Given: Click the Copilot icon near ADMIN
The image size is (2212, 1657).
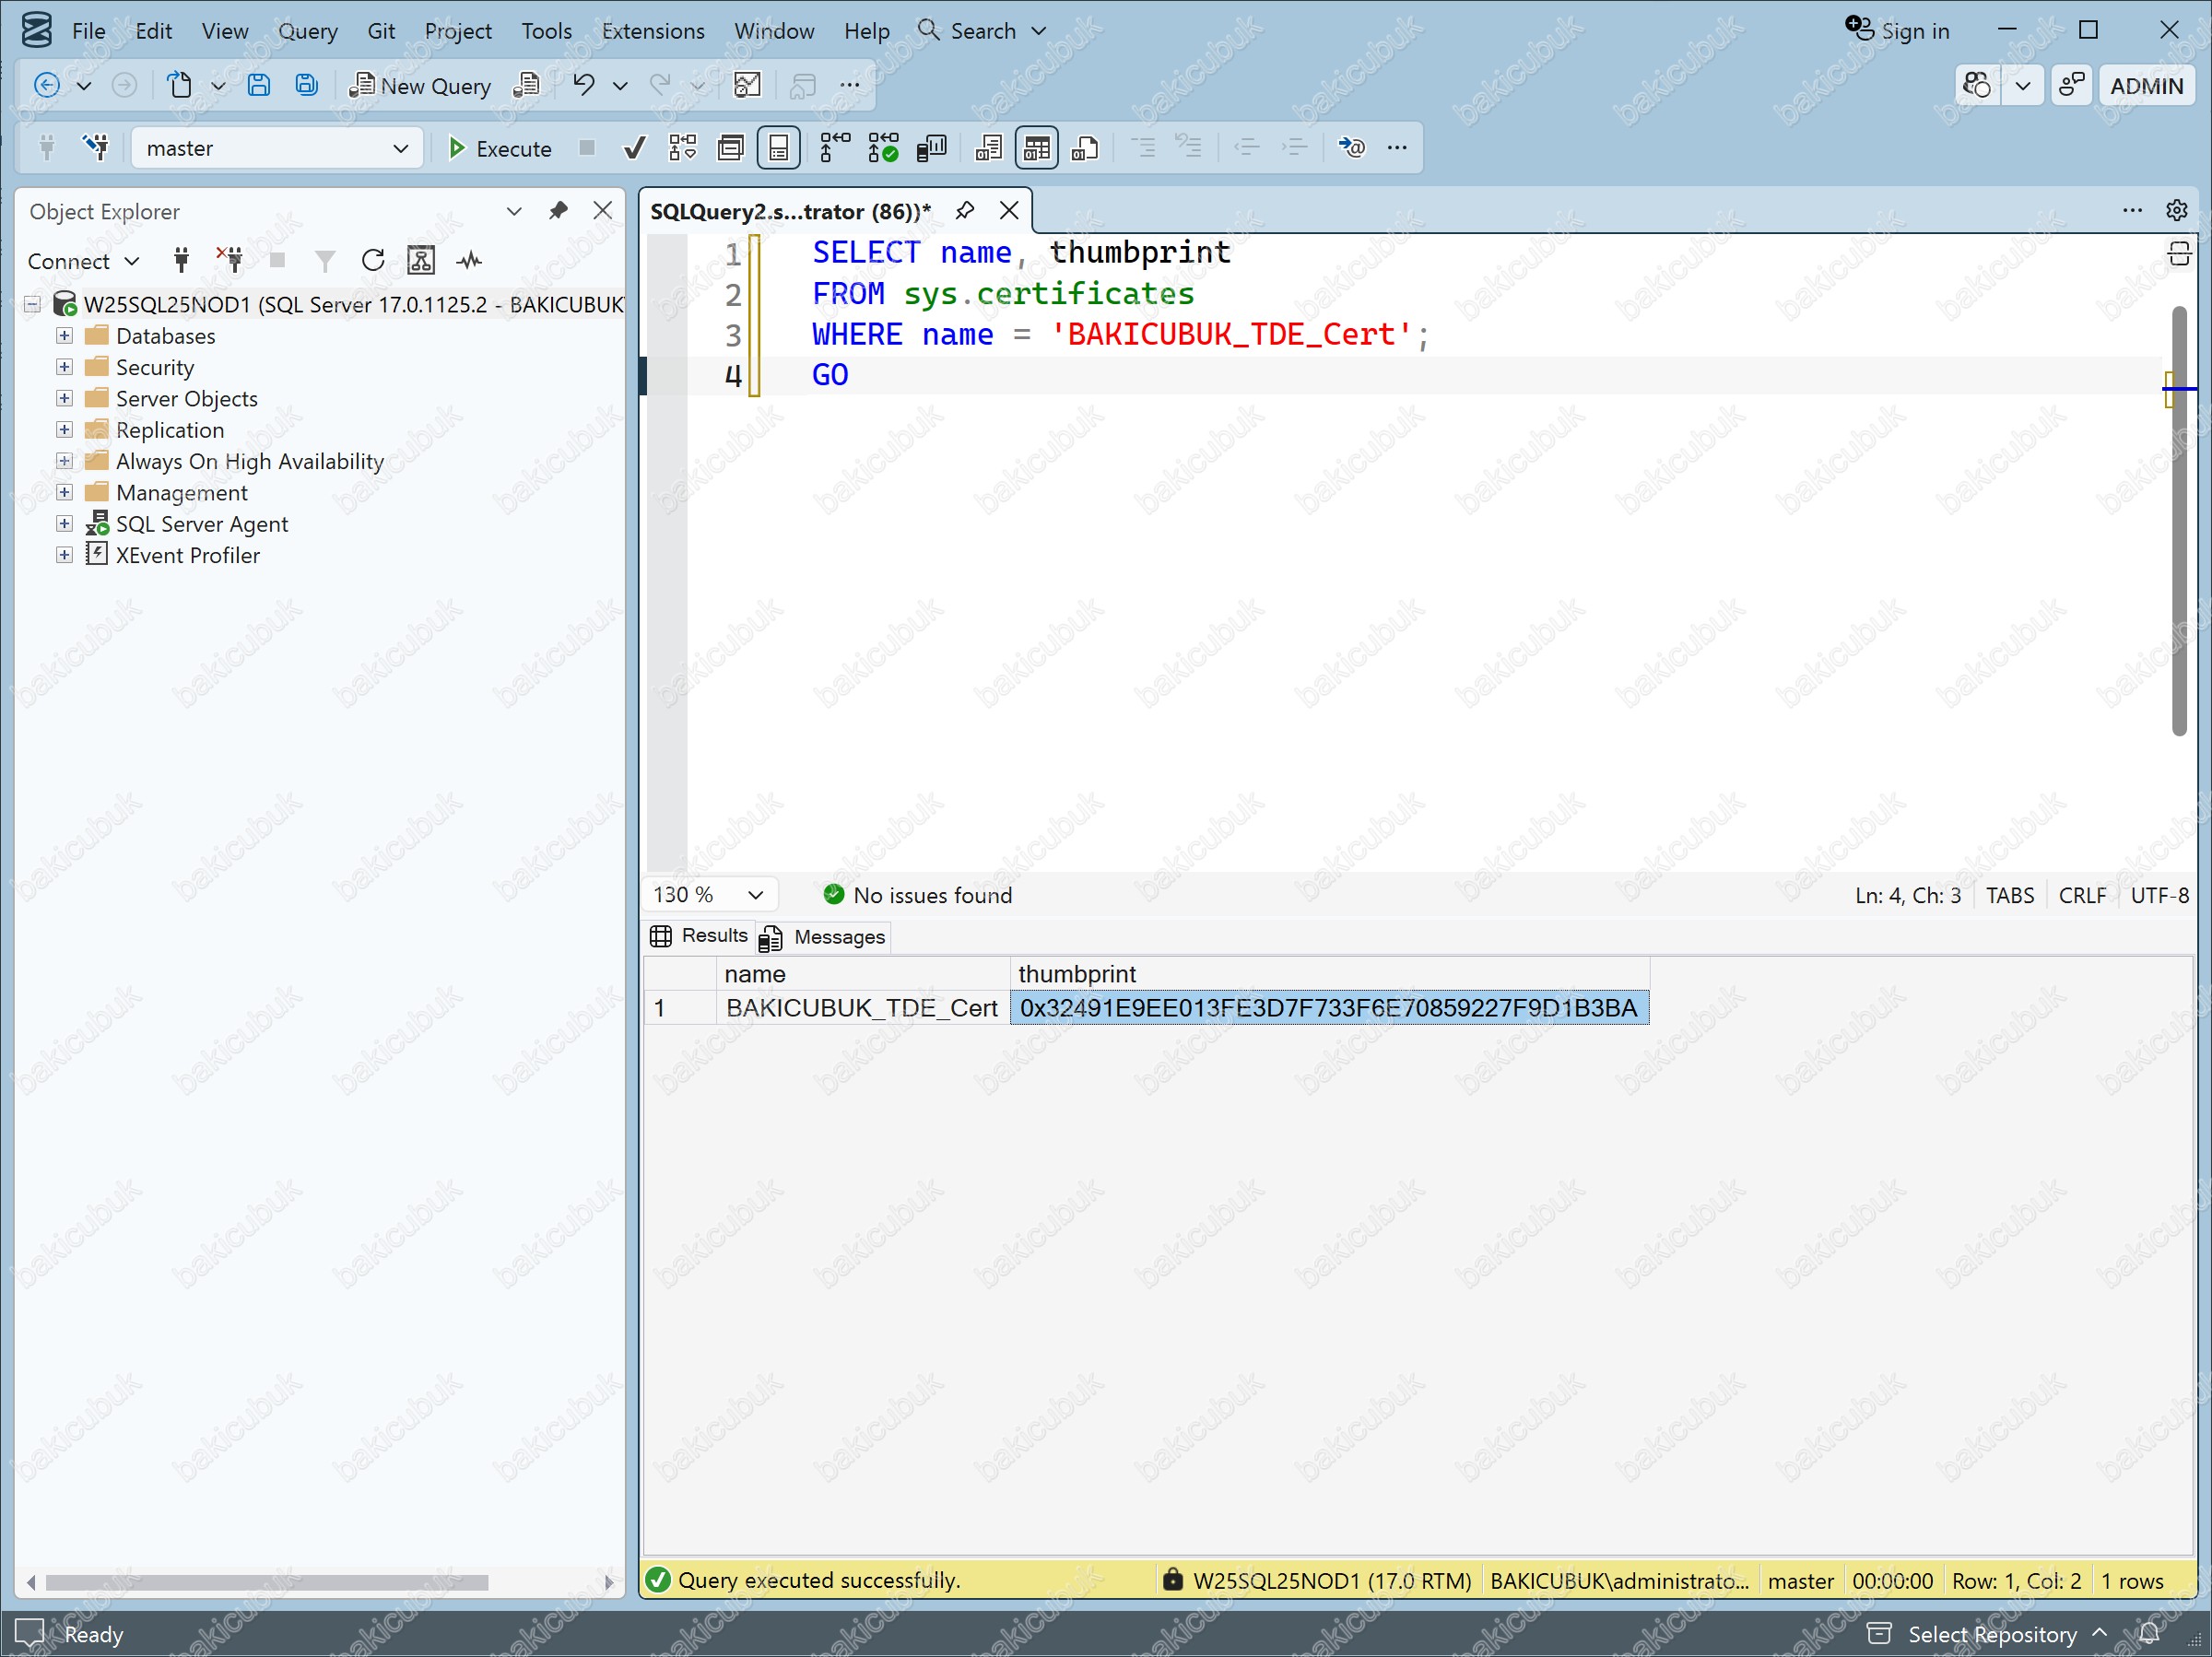Looking at the screenshot, I should [1976, 86].
